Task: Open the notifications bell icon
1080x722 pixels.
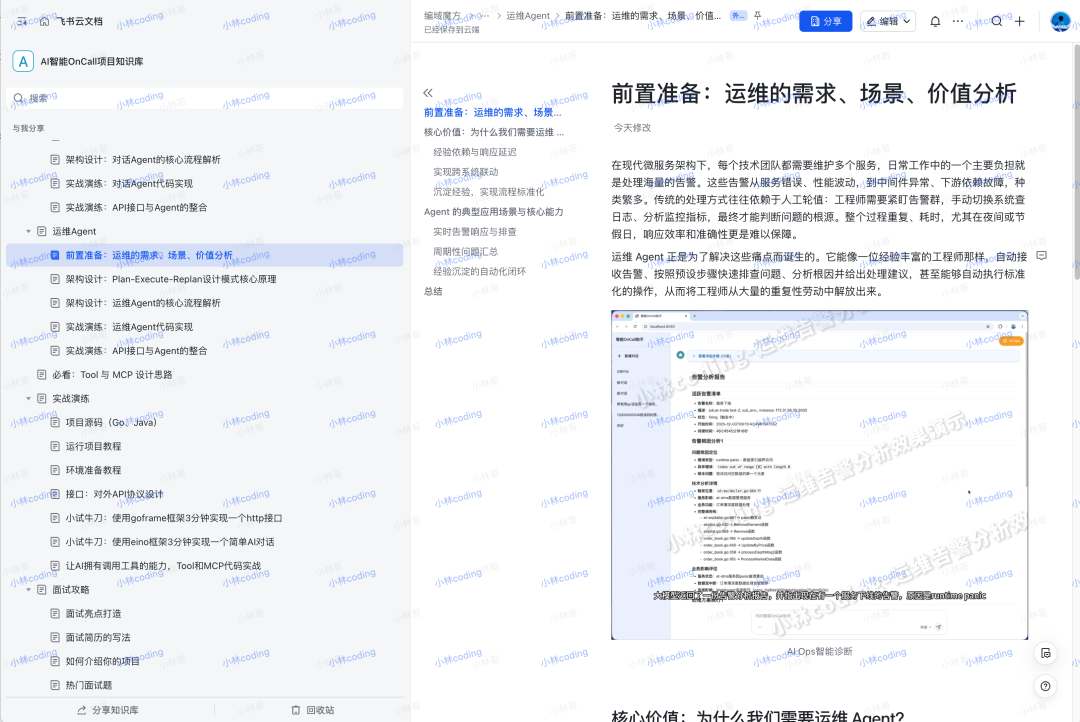Action: 934,21
